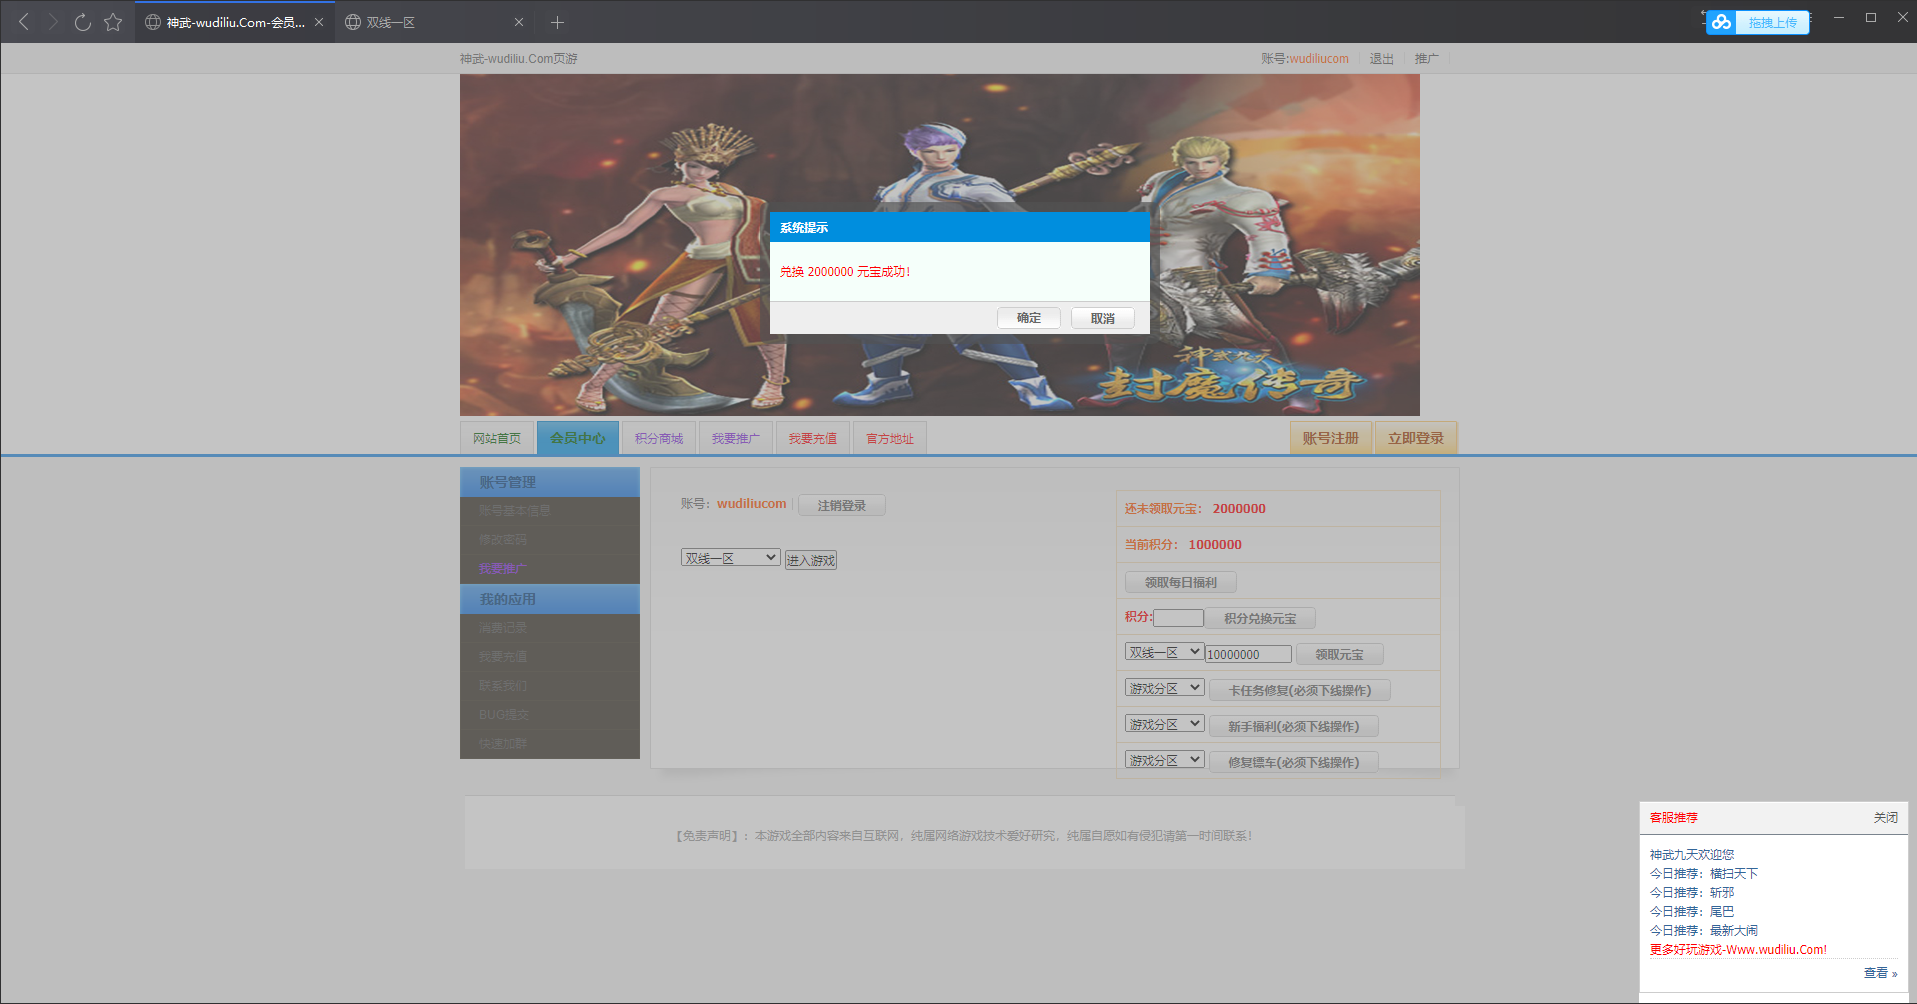Close the 客服推荐 popup via 关闭
Screen dimensions: 1917x1004
pos(1885,818)
